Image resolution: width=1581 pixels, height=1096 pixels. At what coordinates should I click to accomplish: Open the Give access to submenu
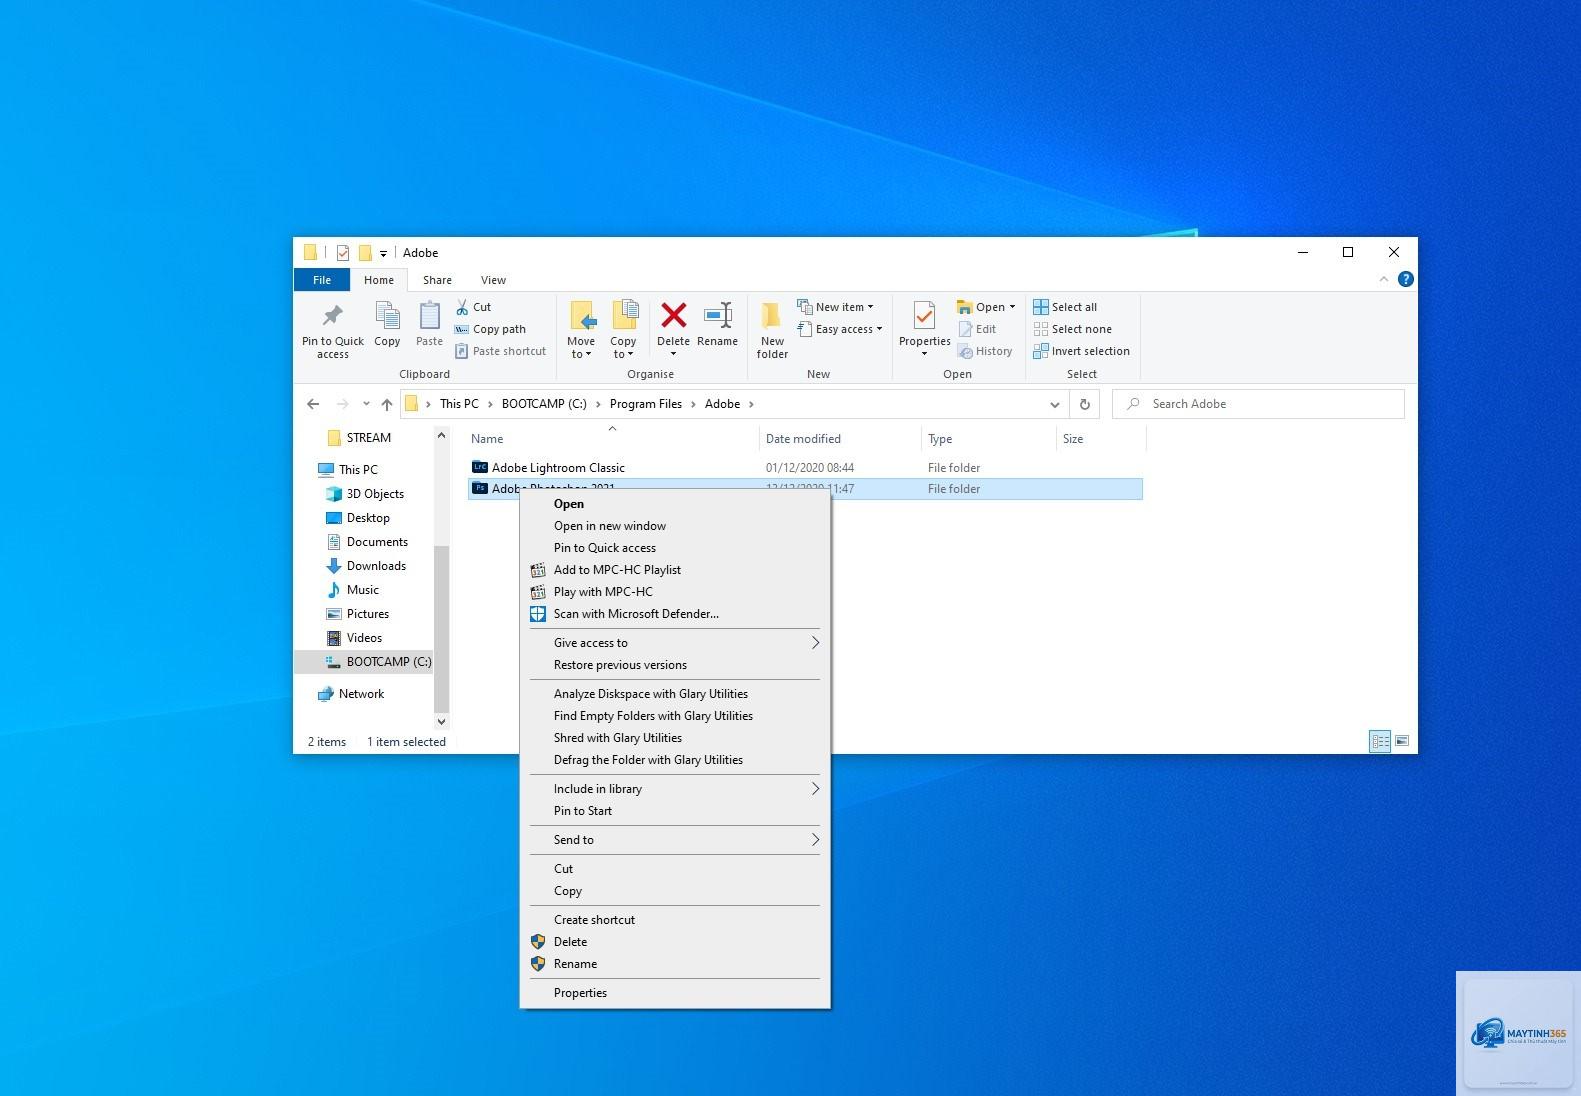click(x=675, y=643)
